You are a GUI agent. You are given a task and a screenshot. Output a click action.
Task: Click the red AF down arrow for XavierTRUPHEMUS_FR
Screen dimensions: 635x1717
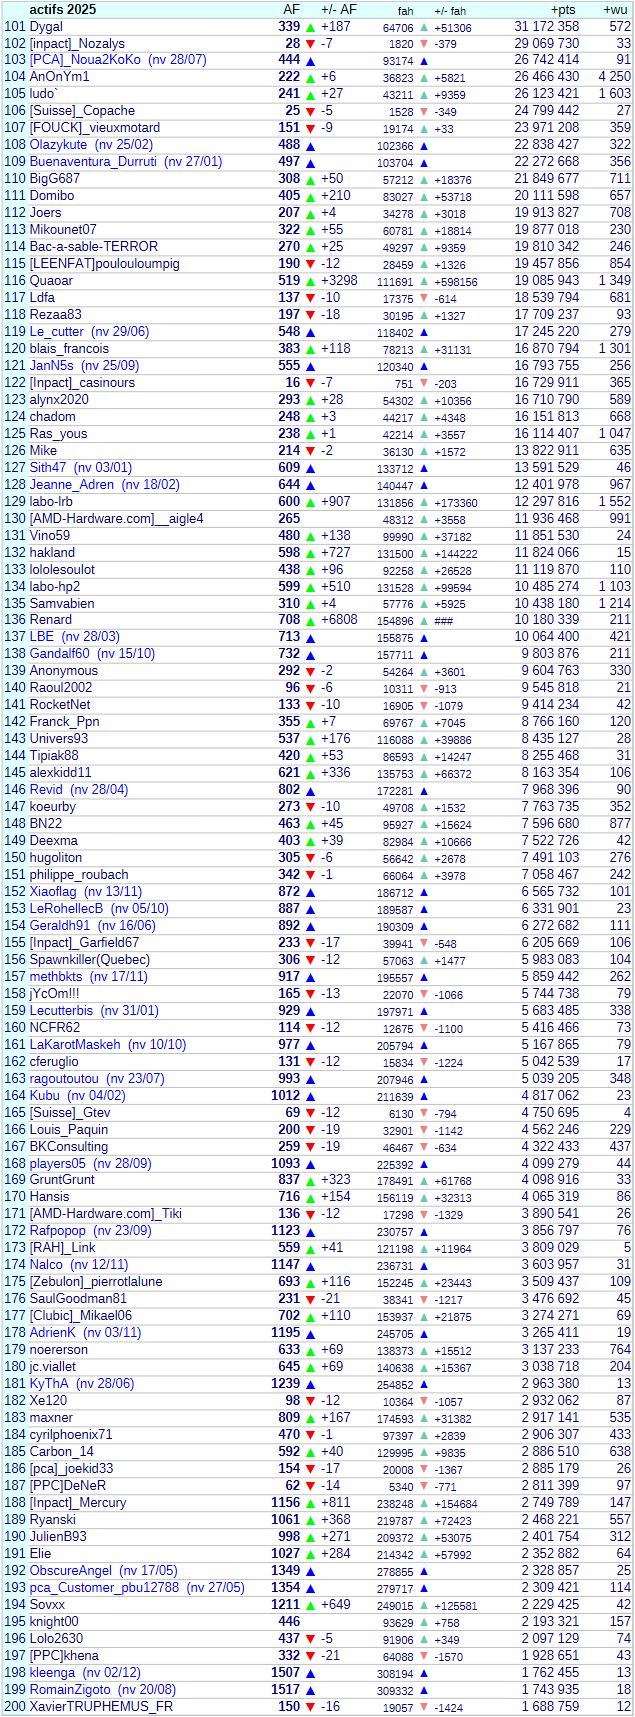pos(310,1707)
